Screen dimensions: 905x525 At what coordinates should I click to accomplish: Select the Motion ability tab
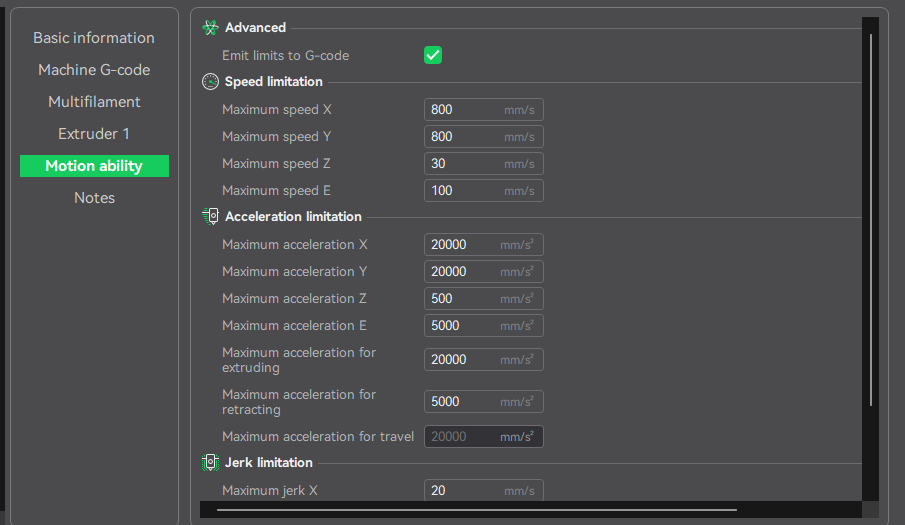[x=94, y=166]
